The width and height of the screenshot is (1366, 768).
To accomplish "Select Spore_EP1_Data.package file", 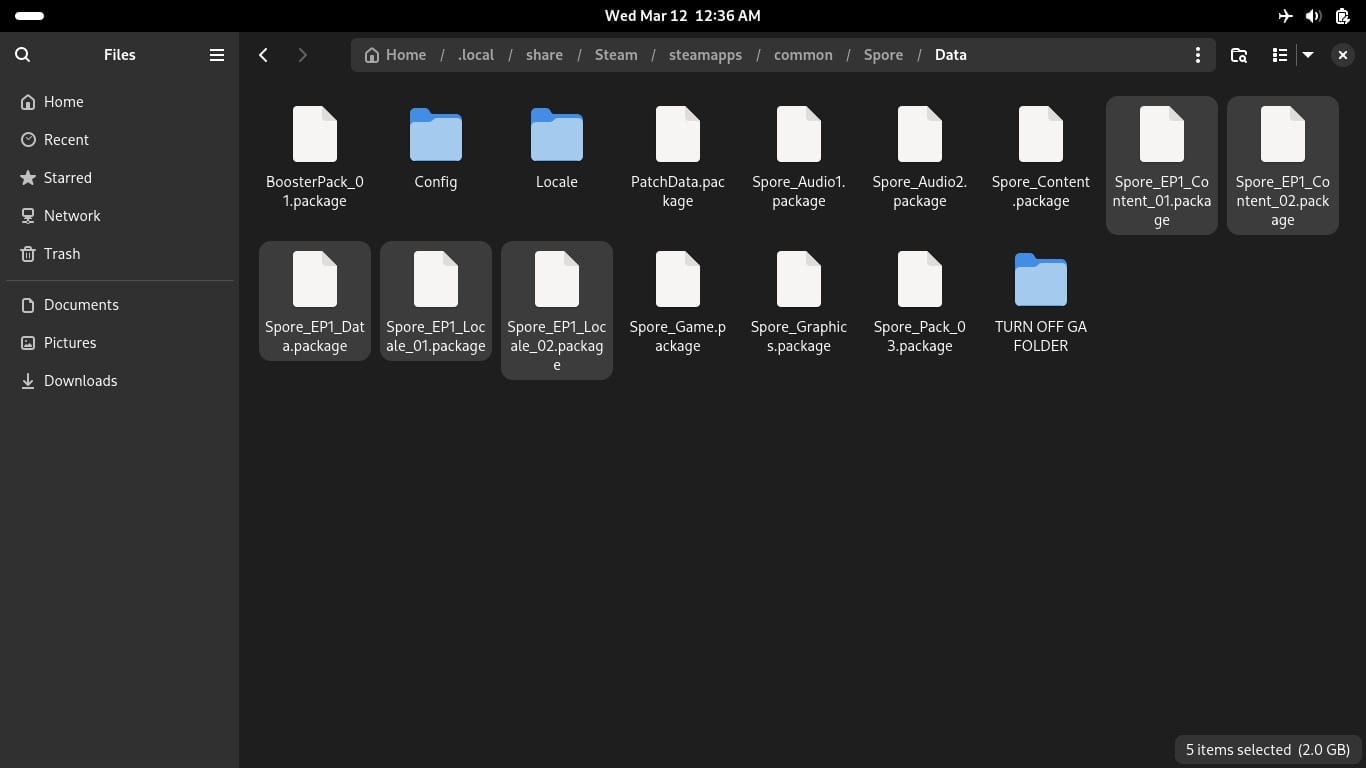I will click(315, 301).
